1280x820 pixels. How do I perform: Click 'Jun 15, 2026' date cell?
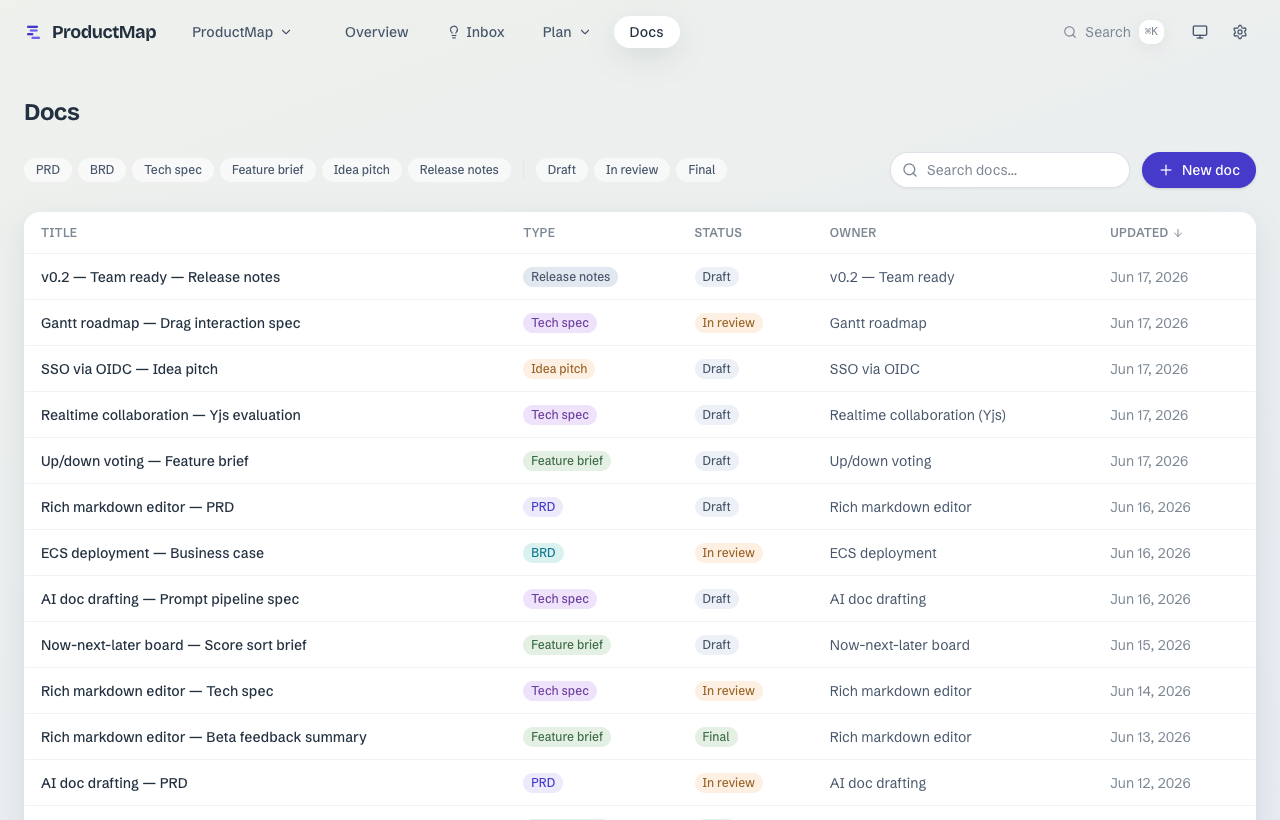pos(1150,645)
